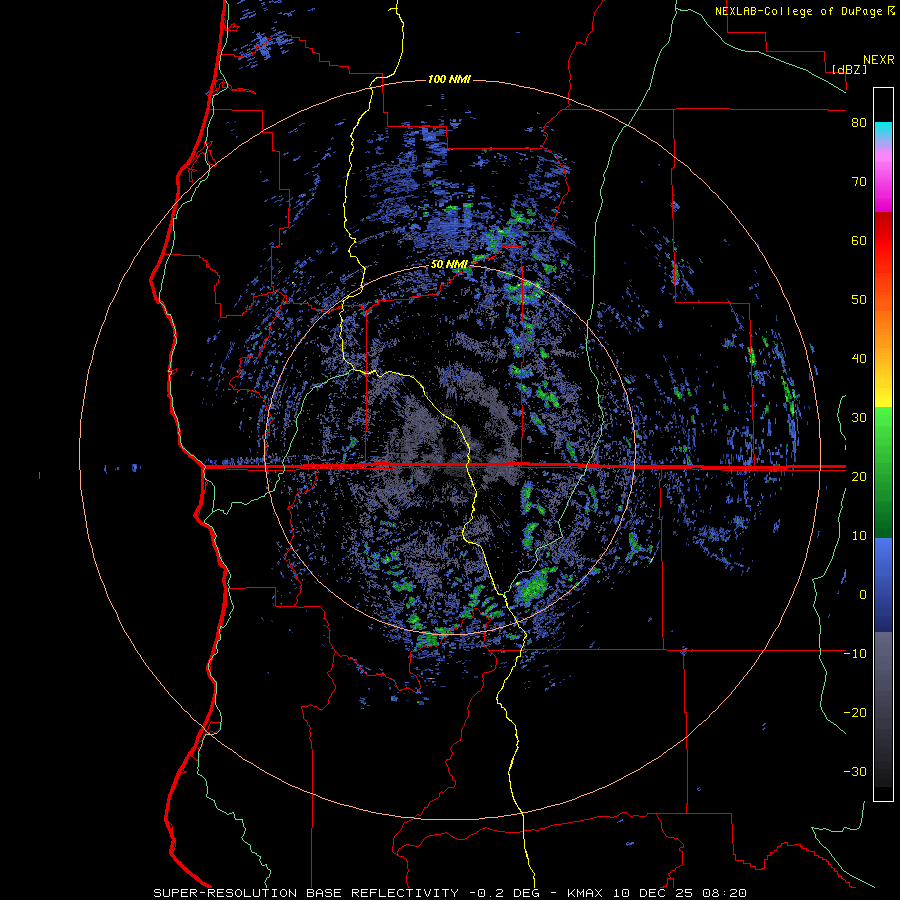Click the [dBZ] units label
The width and height of the screenshot is (900, 900).
(x=849, y=69)
